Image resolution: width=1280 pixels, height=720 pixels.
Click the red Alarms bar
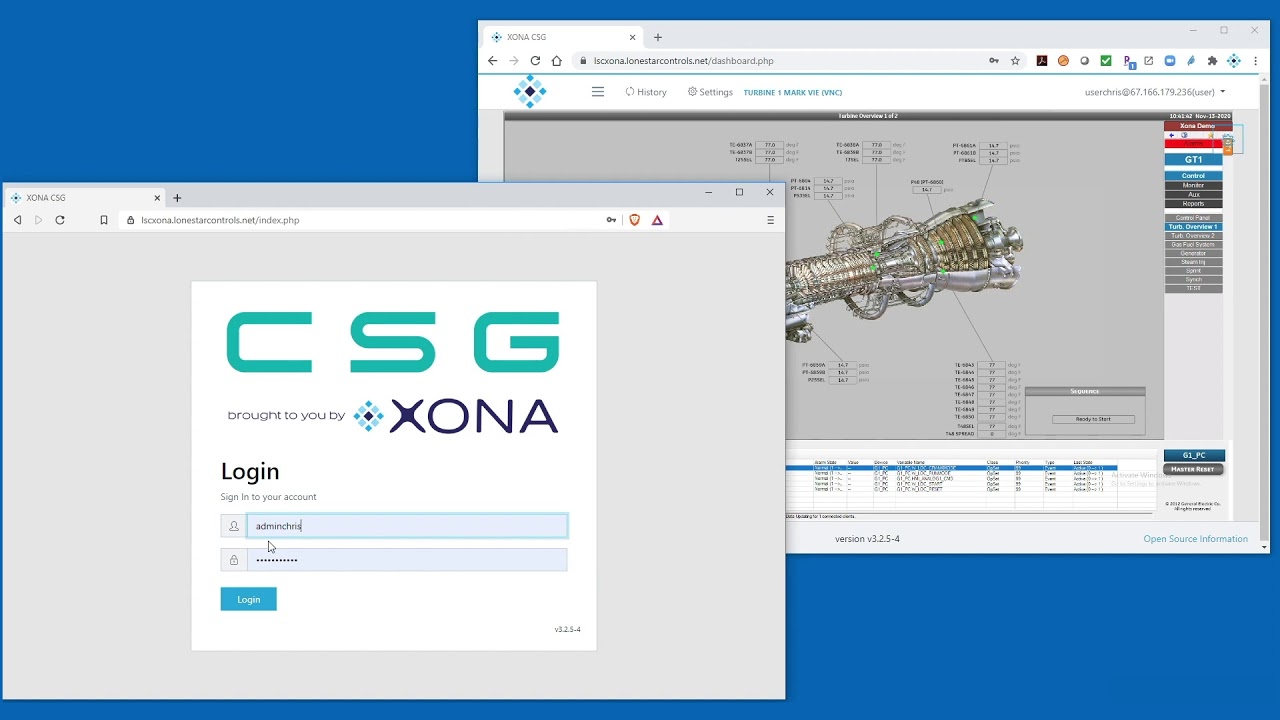pos(1194,144)
